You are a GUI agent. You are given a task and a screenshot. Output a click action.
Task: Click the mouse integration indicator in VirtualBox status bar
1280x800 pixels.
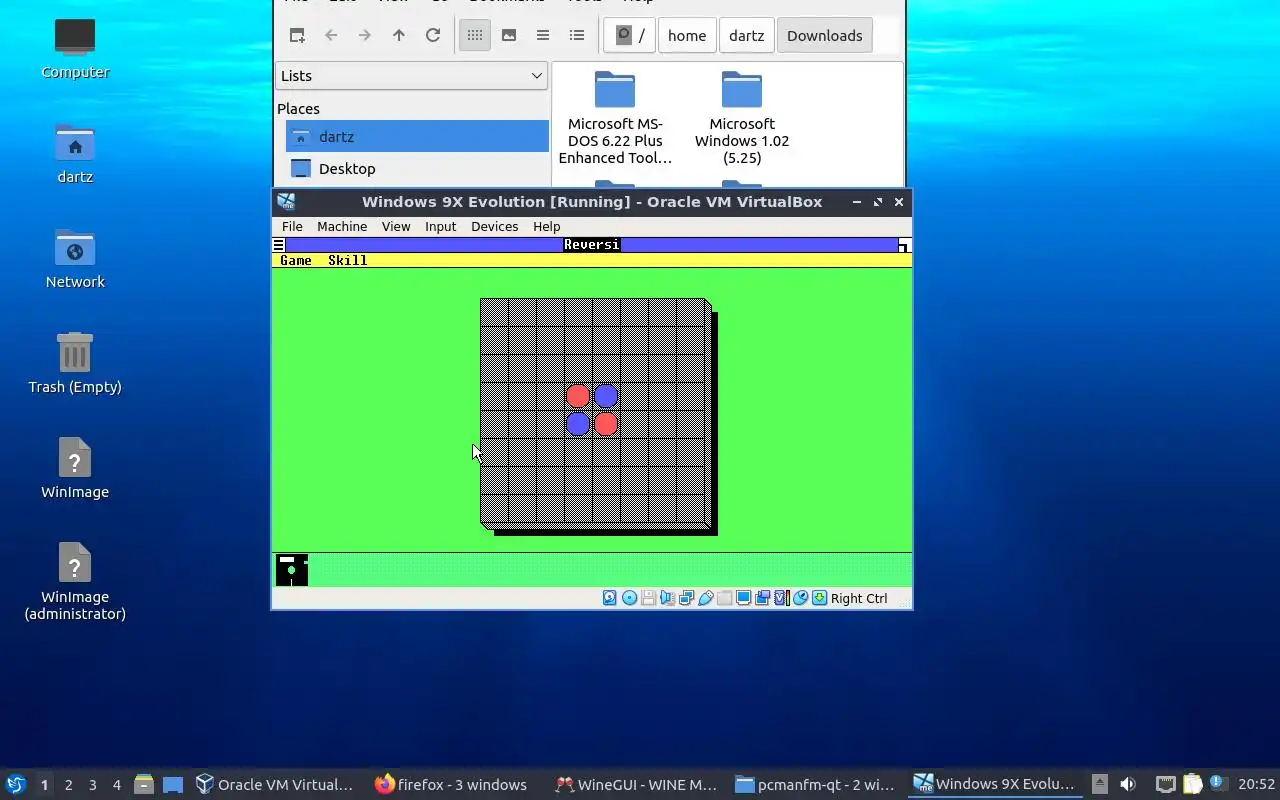(800, 598)
